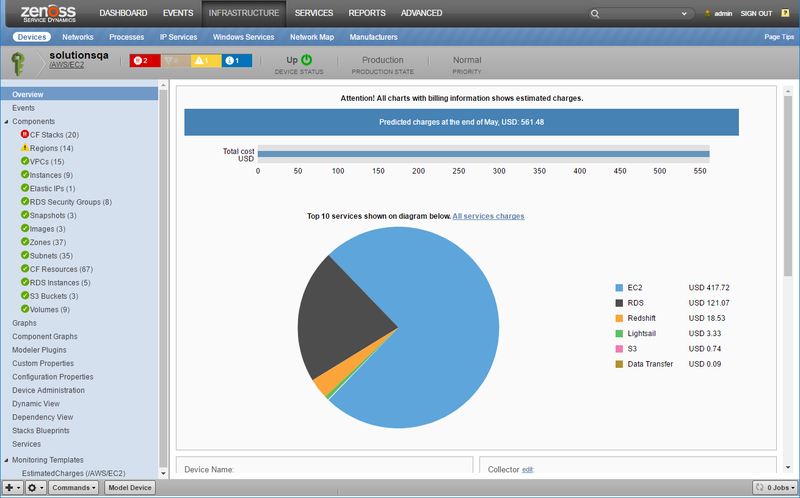Open the Manufacturers tab
Viewport: 800px width, 498px height.
point(373,37)
